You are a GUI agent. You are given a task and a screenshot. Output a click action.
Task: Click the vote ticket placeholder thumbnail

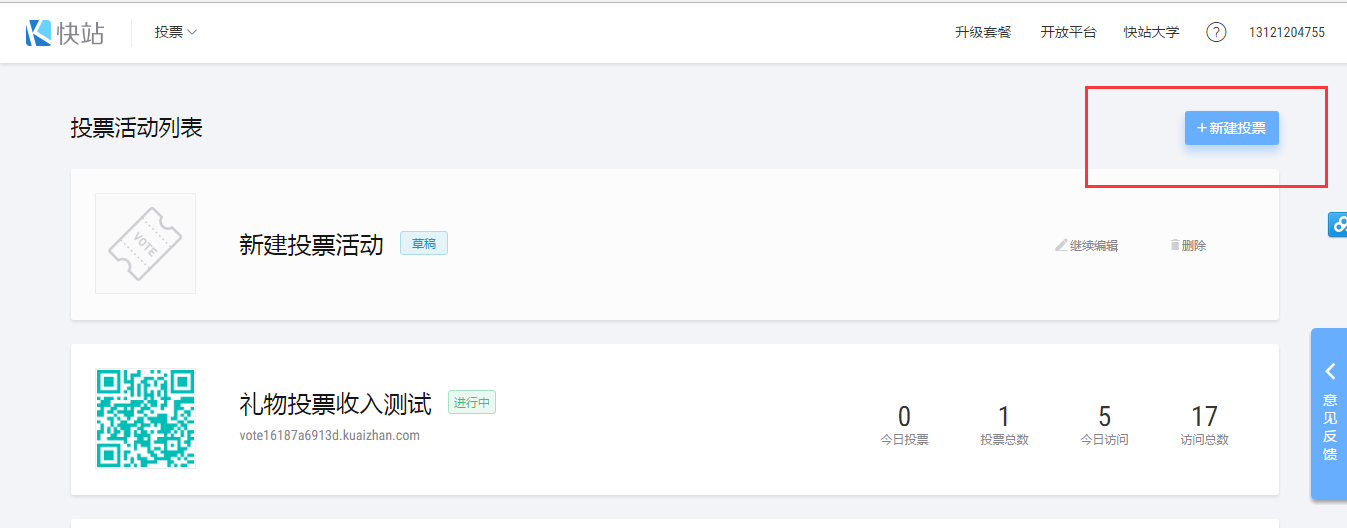pyautogui.click(x=145, y=244)
